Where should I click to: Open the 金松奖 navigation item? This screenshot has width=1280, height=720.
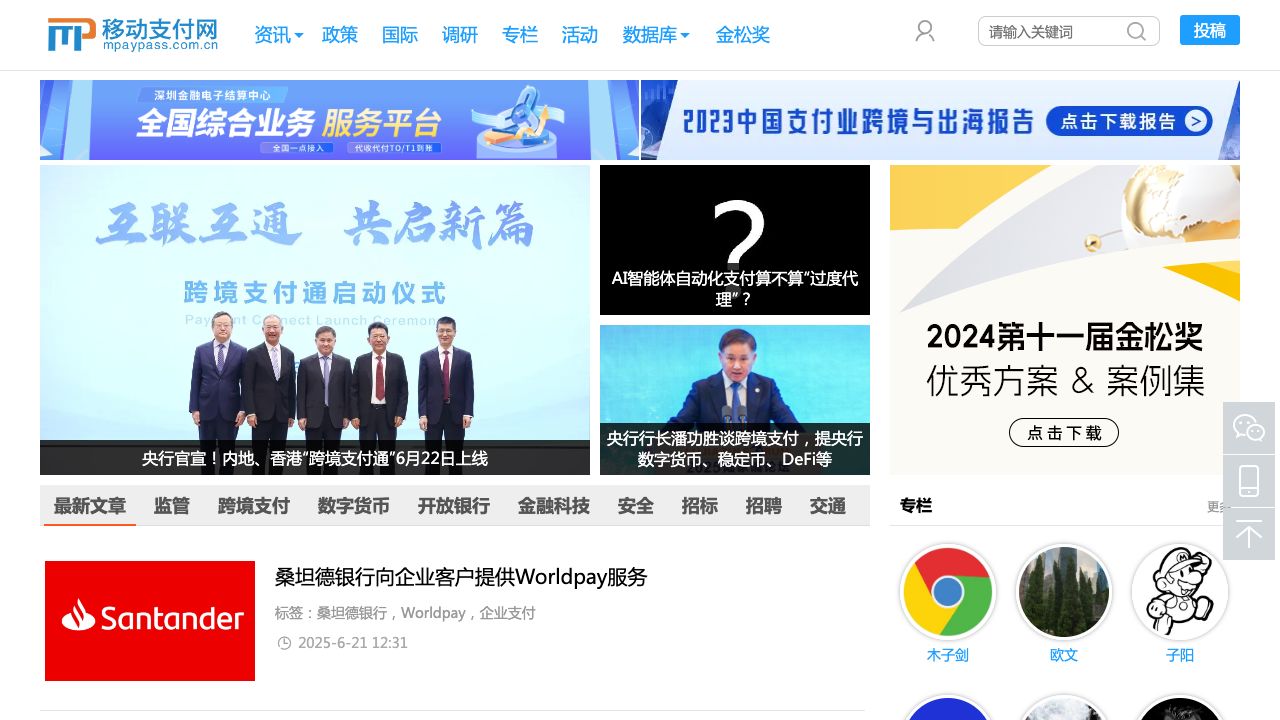(x=743, y=35)
